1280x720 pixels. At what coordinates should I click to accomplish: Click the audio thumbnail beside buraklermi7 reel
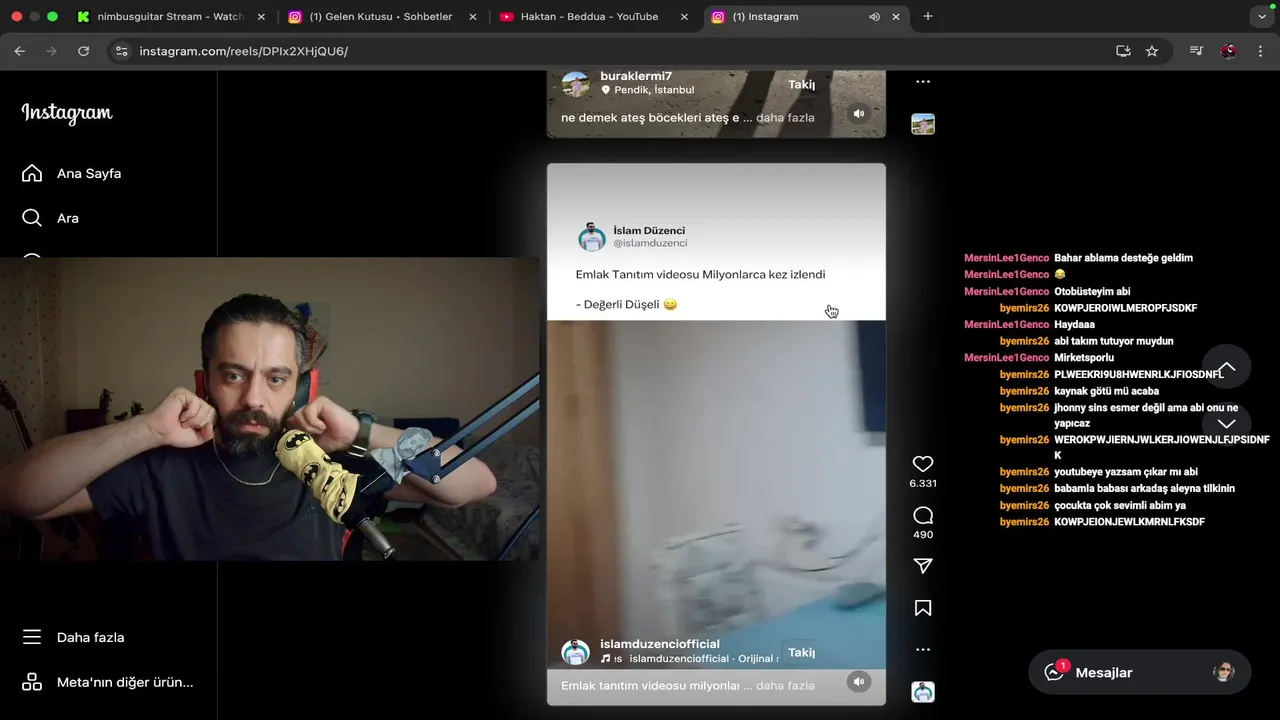tap(923, 124)
